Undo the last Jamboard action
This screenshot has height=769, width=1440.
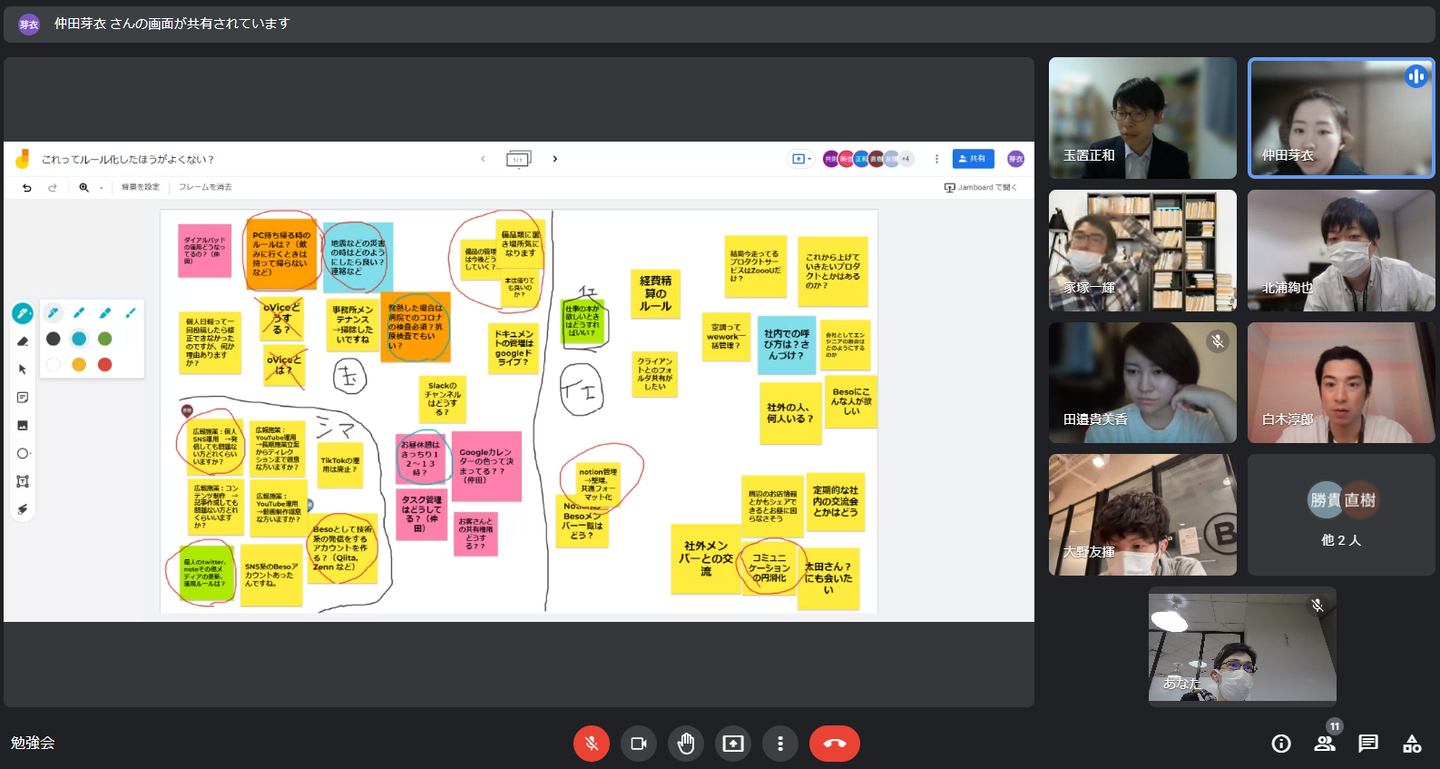point(27,187)
